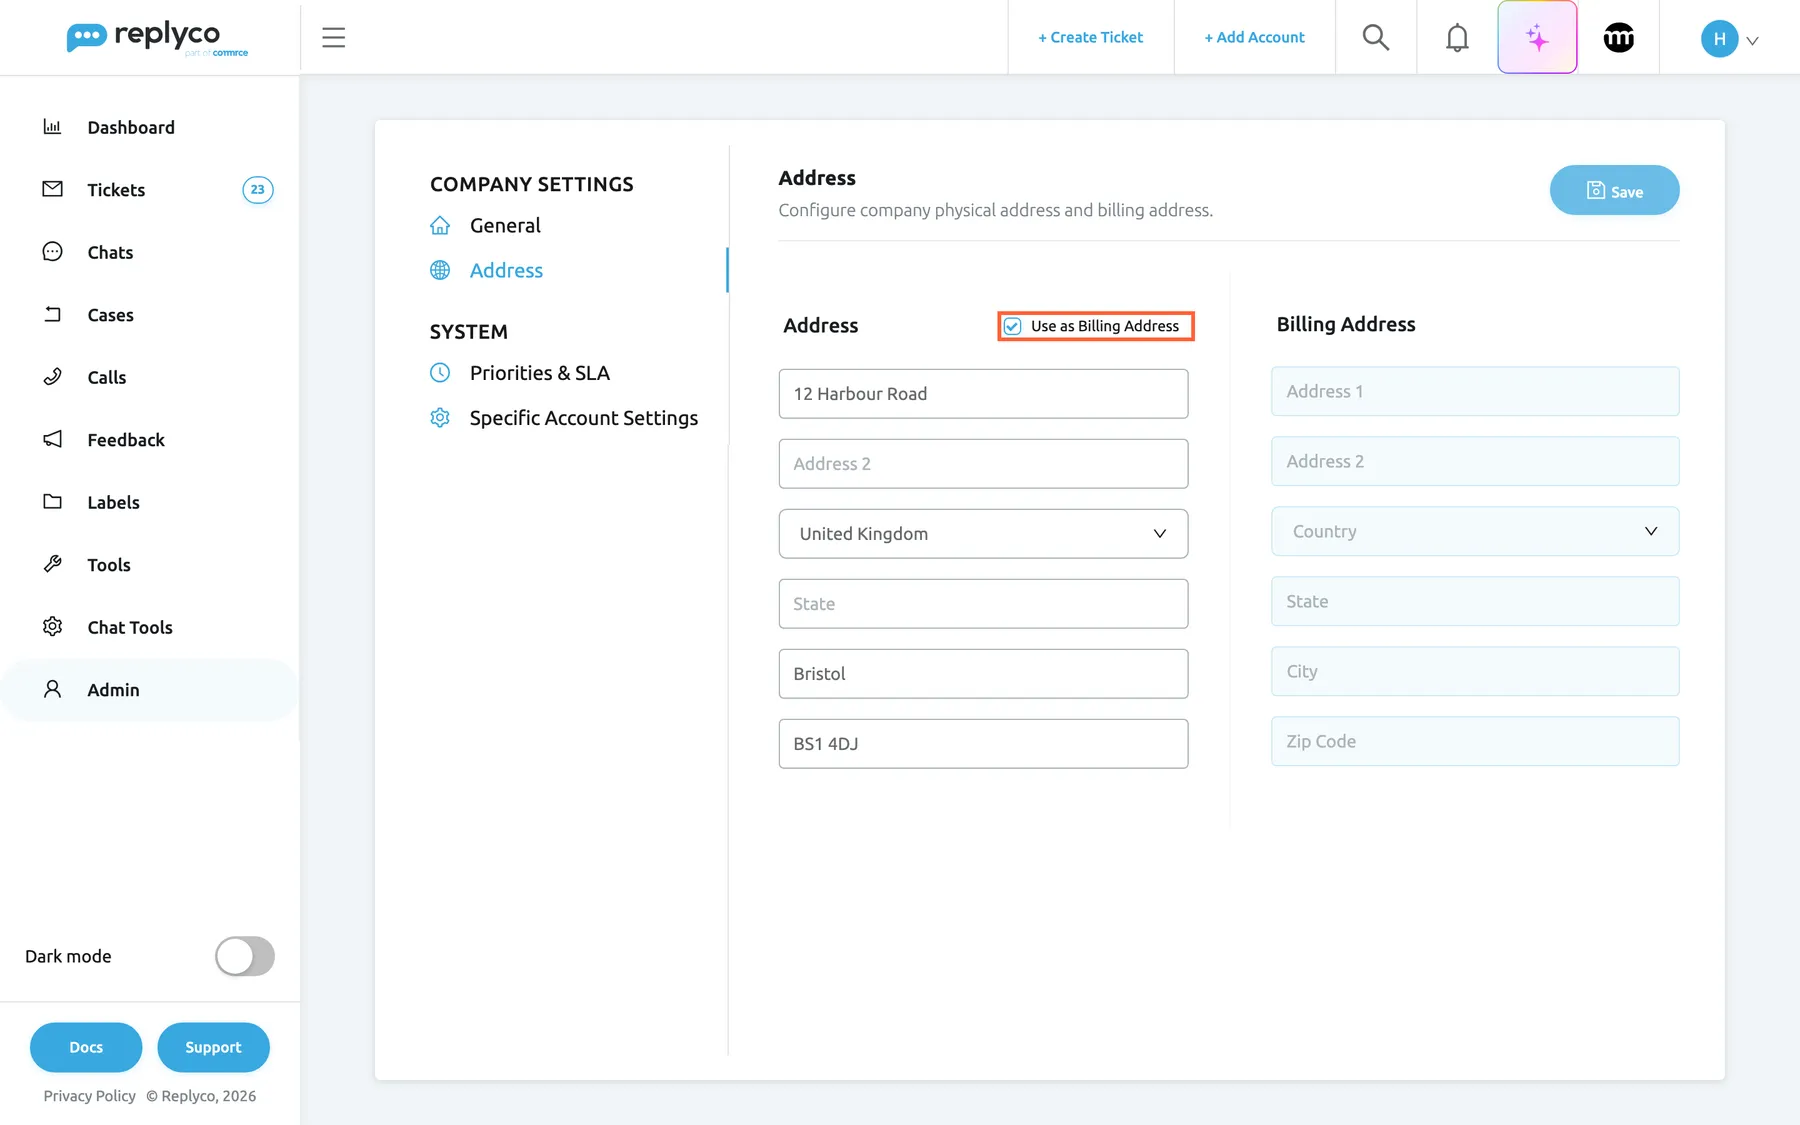This screenshot has height=1125, width=1800.
Task: Click the search magnifier icon
Action: 1376,38
